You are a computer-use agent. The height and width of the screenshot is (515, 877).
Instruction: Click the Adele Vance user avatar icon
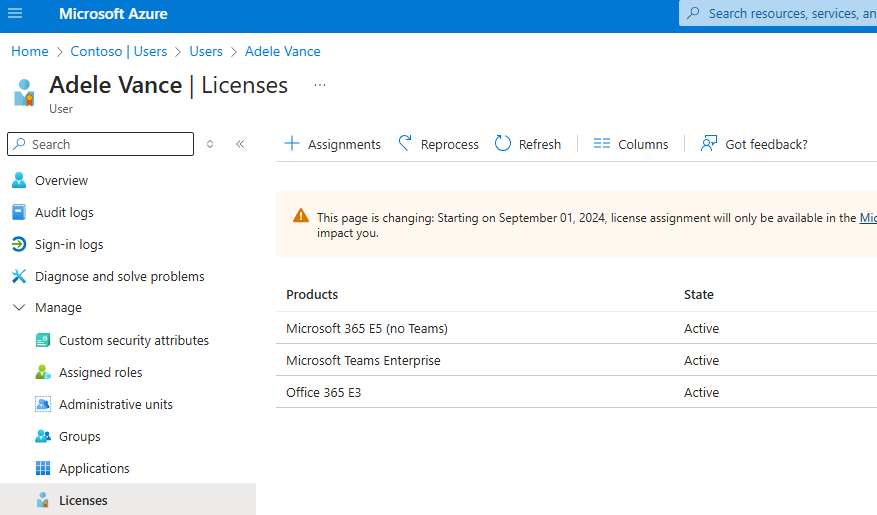coord(24,92)
